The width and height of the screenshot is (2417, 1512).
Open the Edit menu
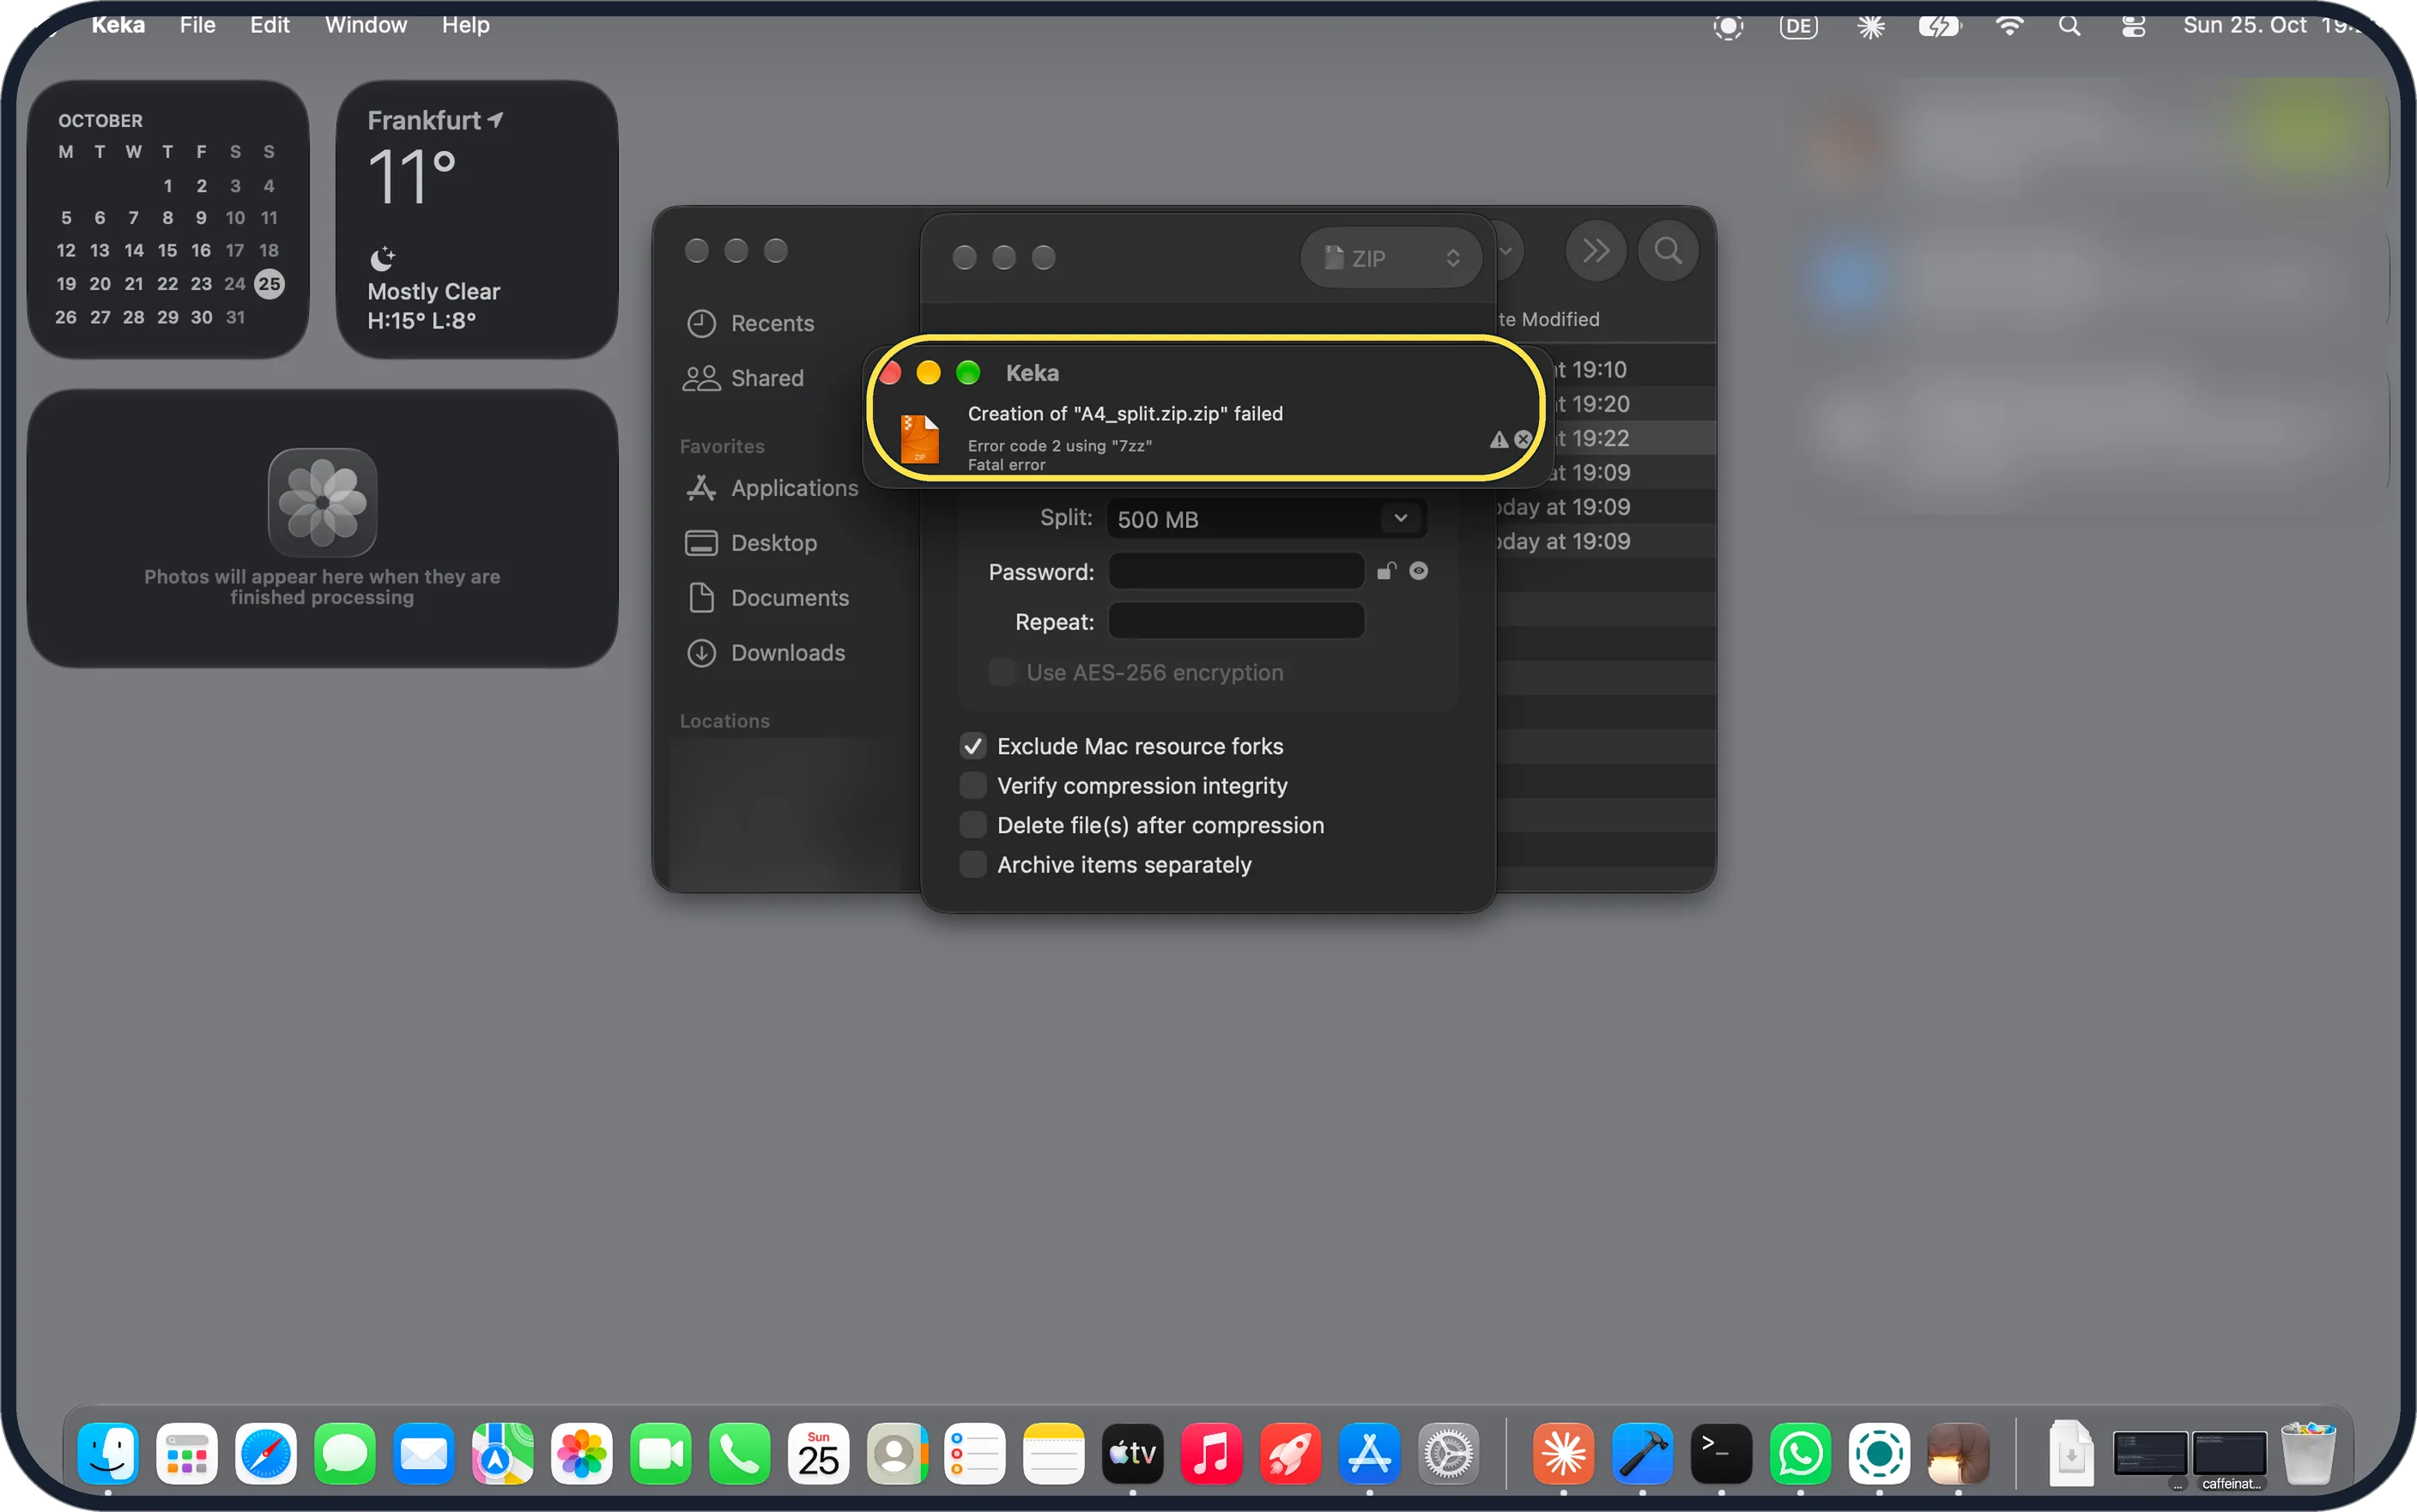tap(269, 25)
